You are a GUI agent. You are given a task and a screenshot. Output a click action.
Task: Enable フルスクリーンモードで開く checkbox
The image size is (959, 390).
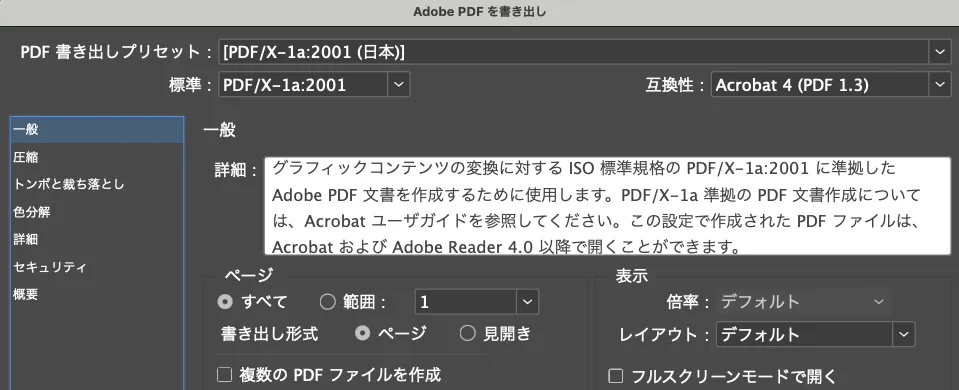[616, 376]
